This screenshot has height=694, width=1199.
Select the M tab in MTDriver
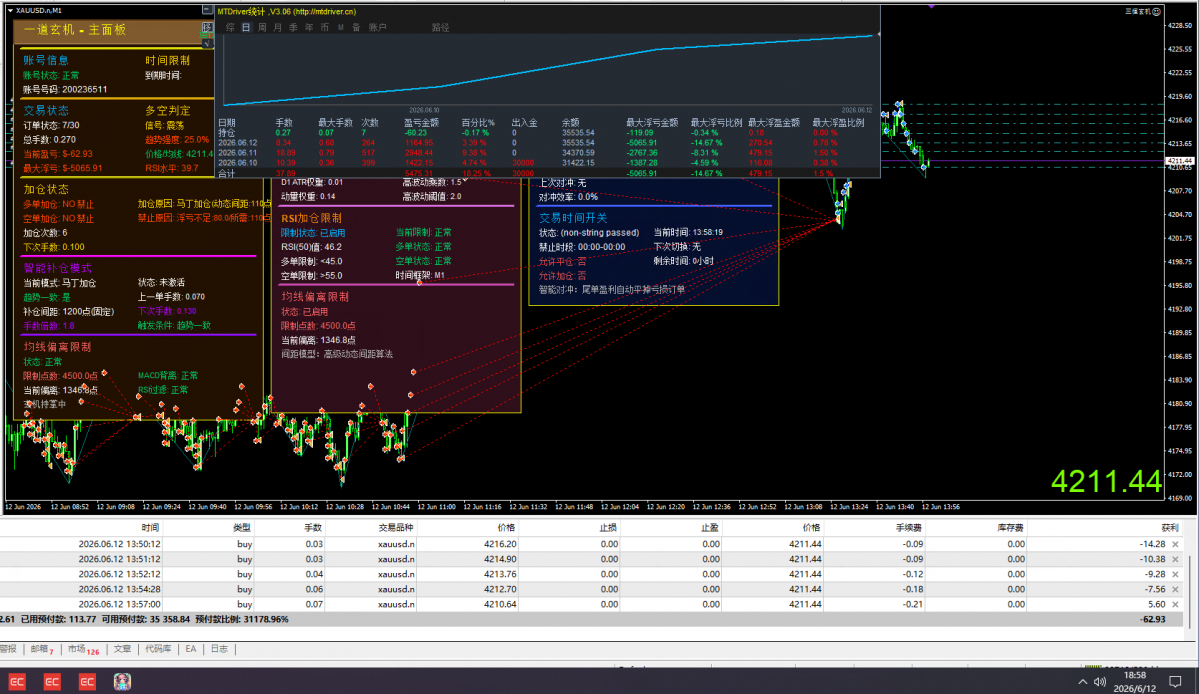pos(341,28)
